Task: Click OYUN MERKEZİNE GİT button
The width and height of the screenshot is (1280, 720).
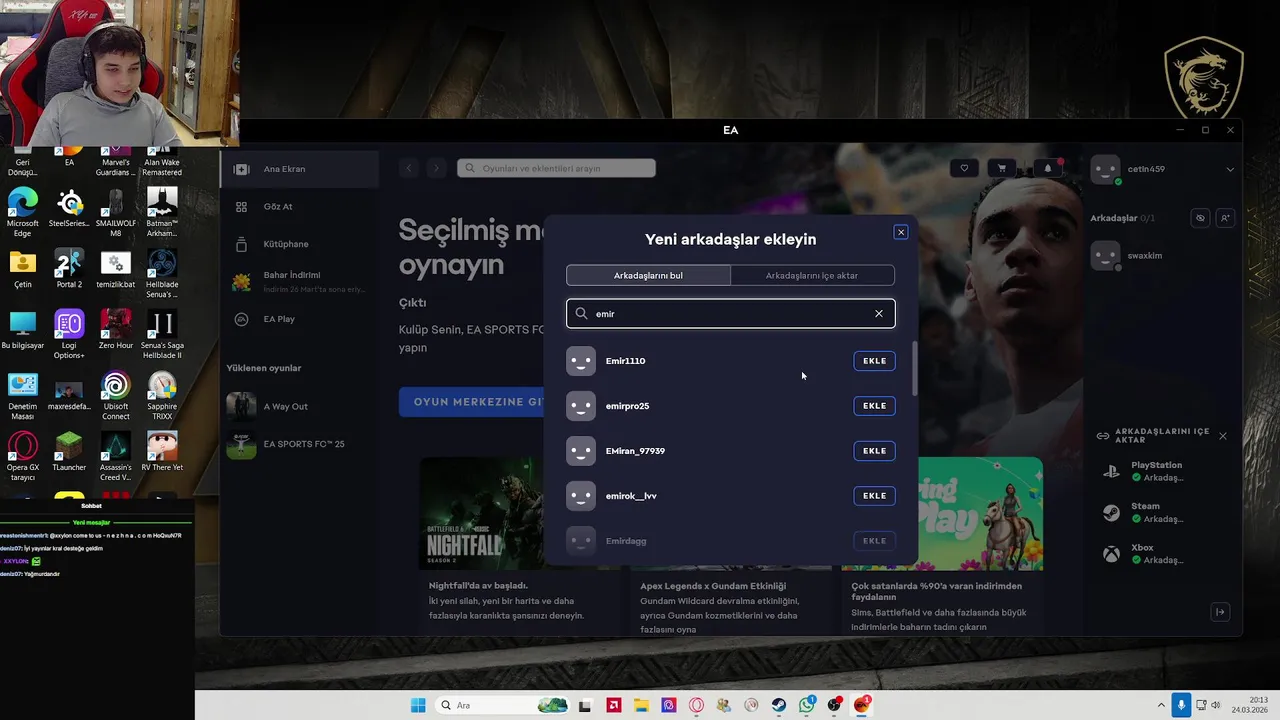Action: (x=472, y=402)
